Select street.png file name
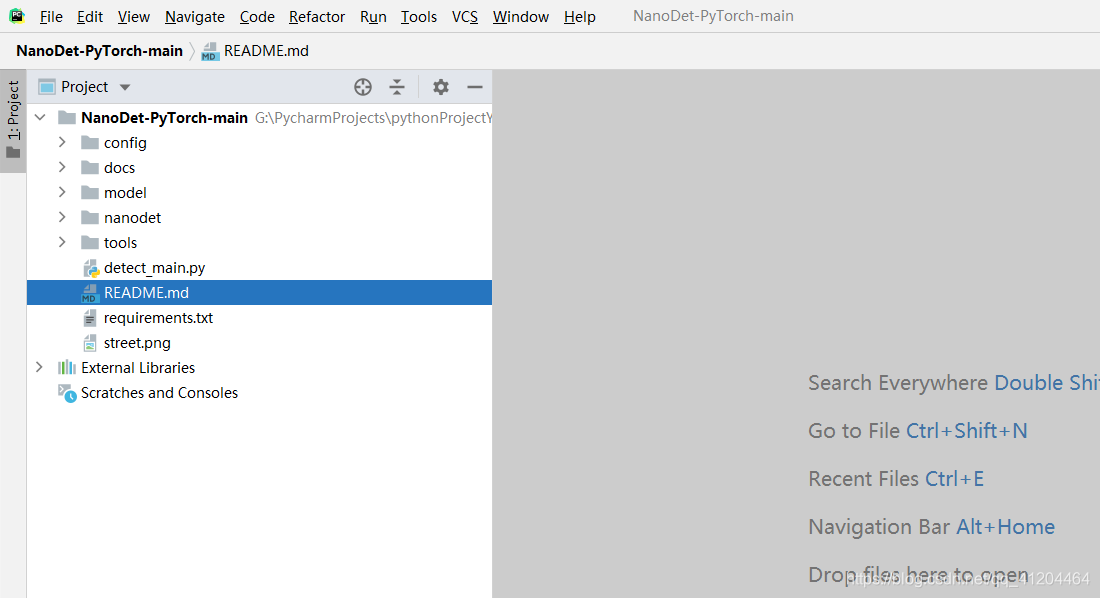Viewport: 1100px width, 598px height. pyautogui.click(x=138, y=343)
